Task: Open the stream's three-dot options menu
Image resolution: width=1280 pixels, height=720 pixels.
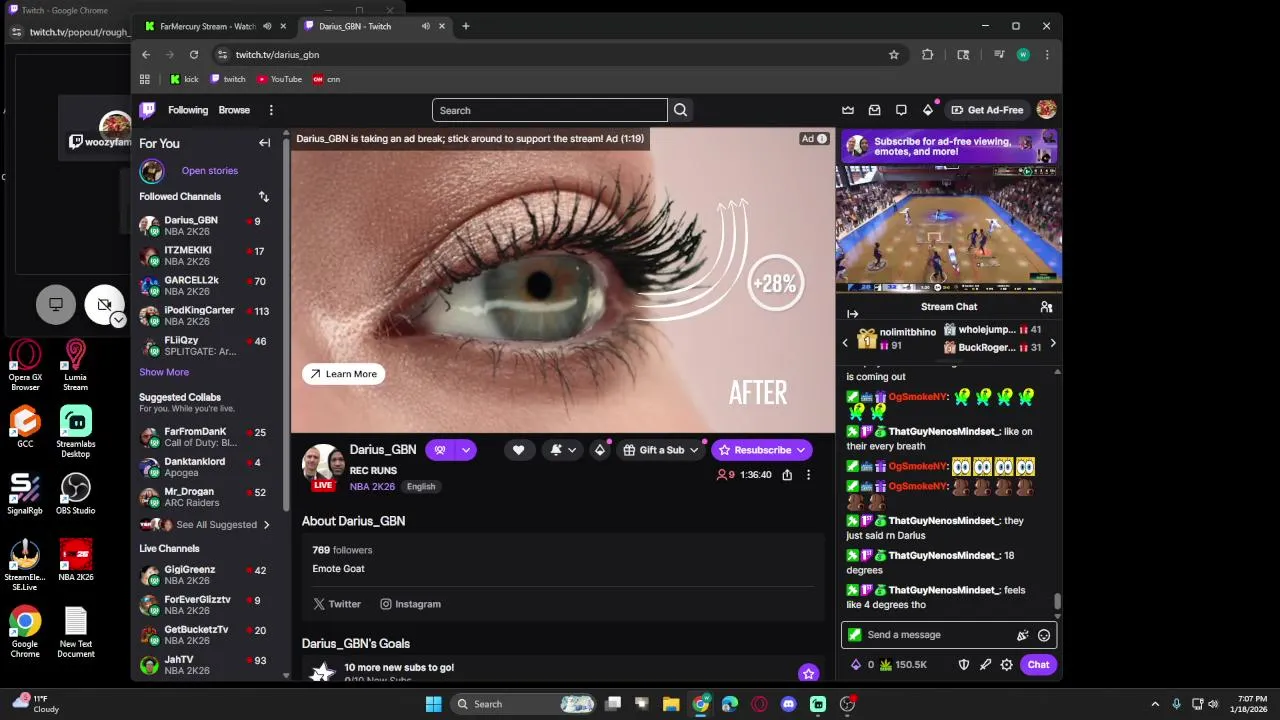Action: pos(808,475)
